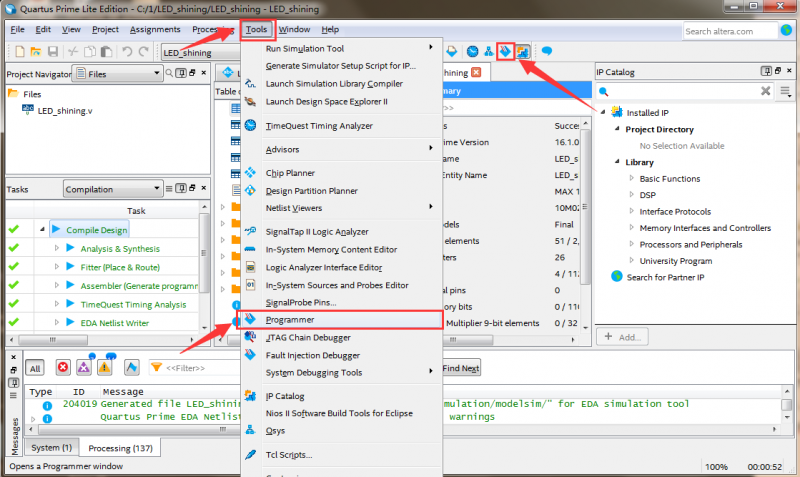Viewport: 800px width, 477px height.
Task: Open the Netlist Viewers submenu
Action: pos(340,208)
